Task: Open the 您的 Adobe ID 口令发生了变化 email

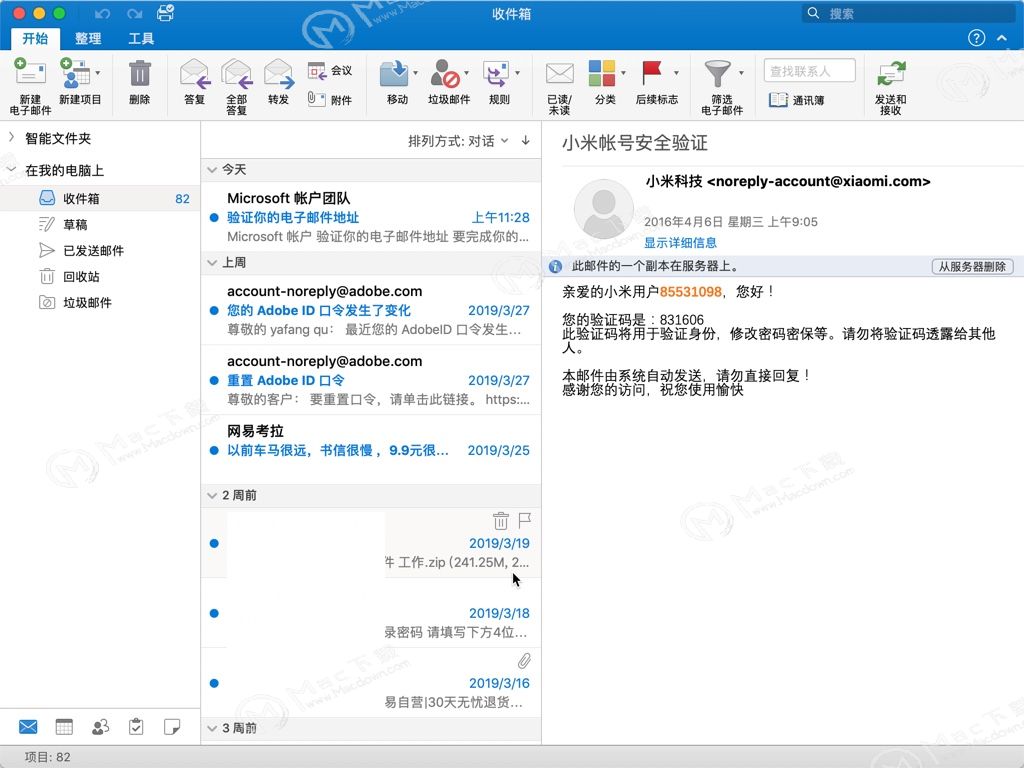Action: 371,310
